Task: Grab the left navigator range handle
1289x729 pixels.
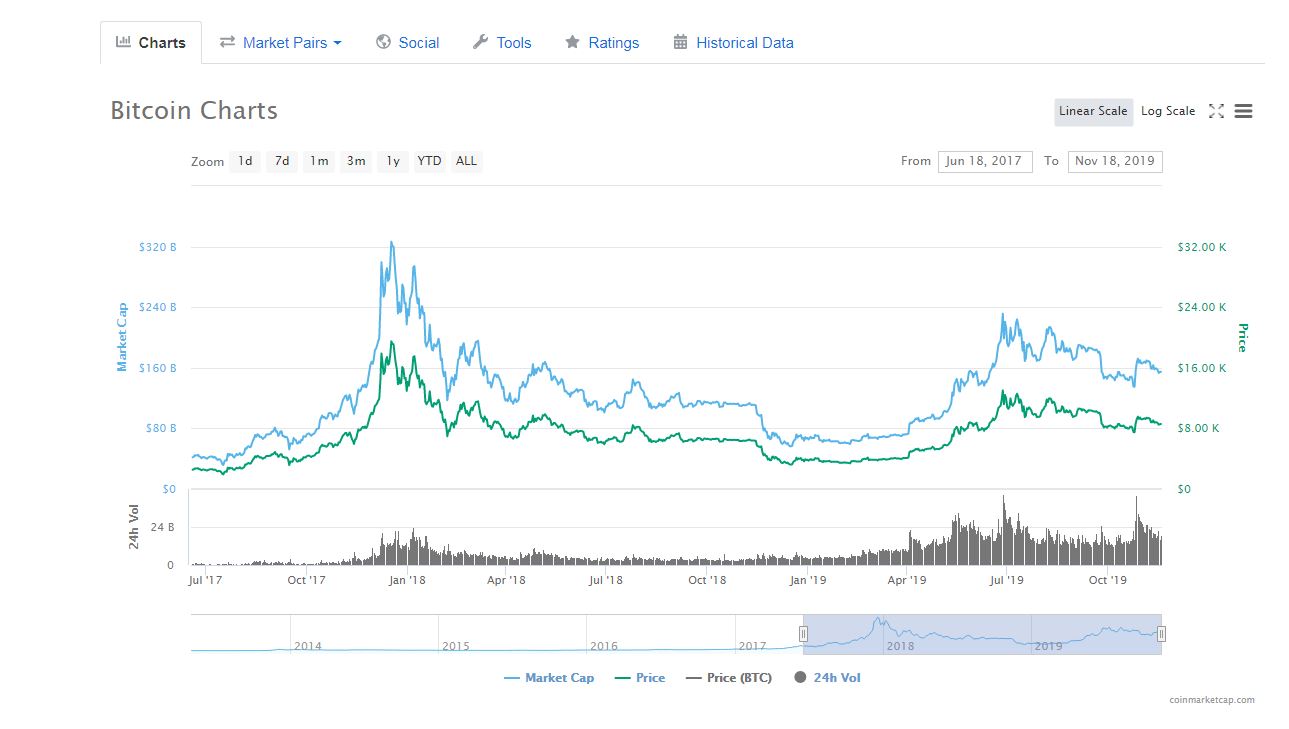Action: pos(803,634)
